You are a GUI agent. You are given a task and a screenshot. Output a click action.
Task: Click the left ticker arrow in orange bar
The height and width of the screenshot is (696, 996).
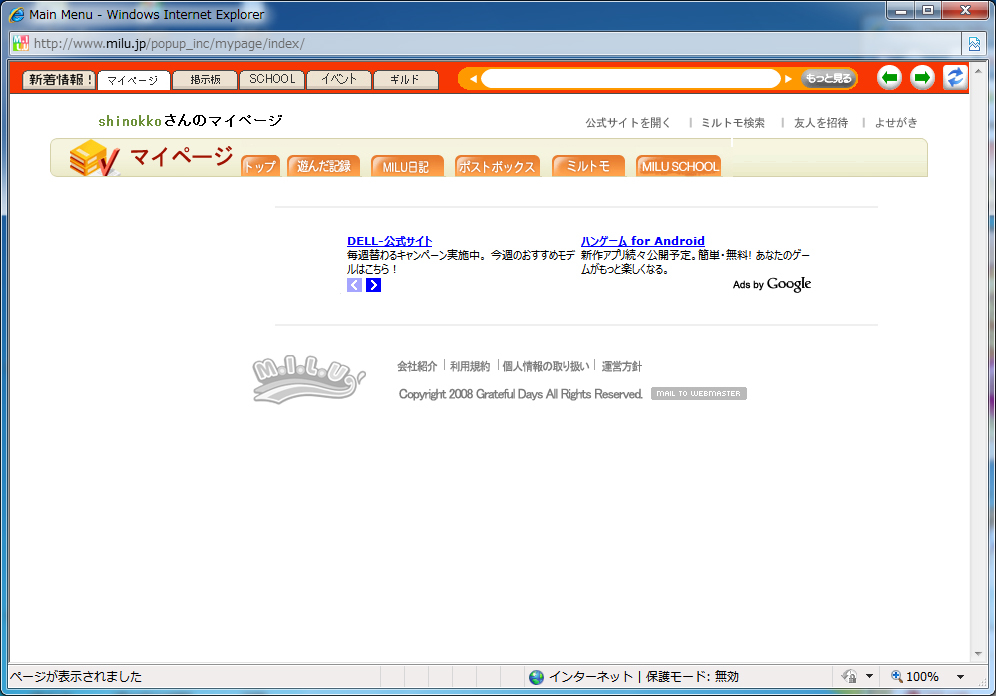pos(473,79)
